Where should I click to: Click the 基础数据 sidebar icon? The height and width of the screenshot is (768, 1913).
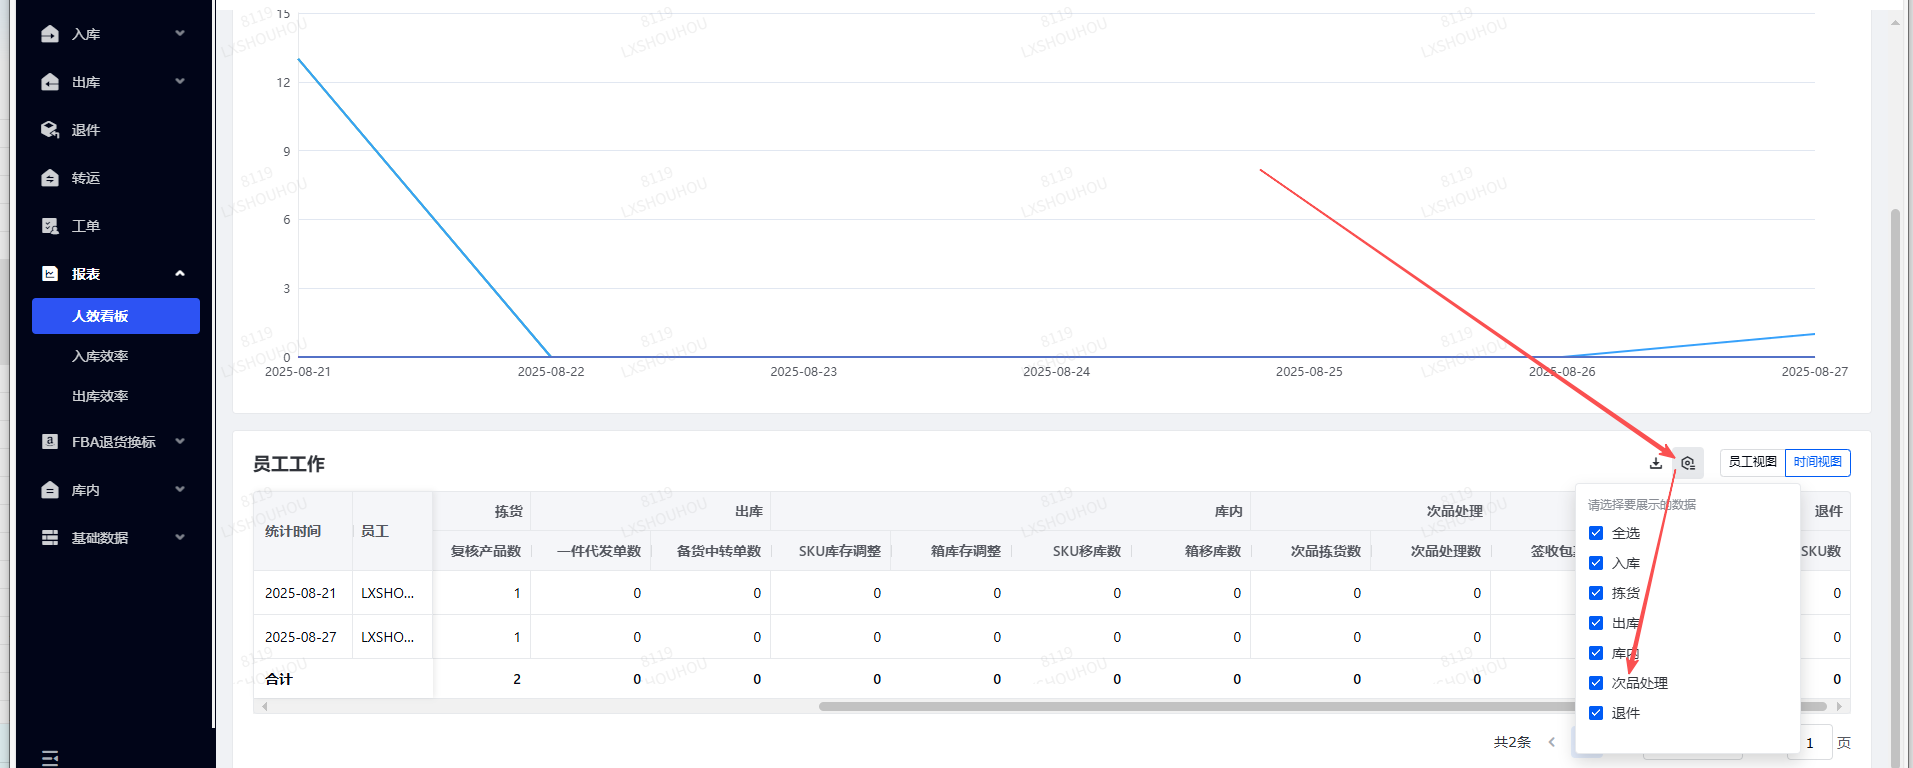click(x=50, y=538)
